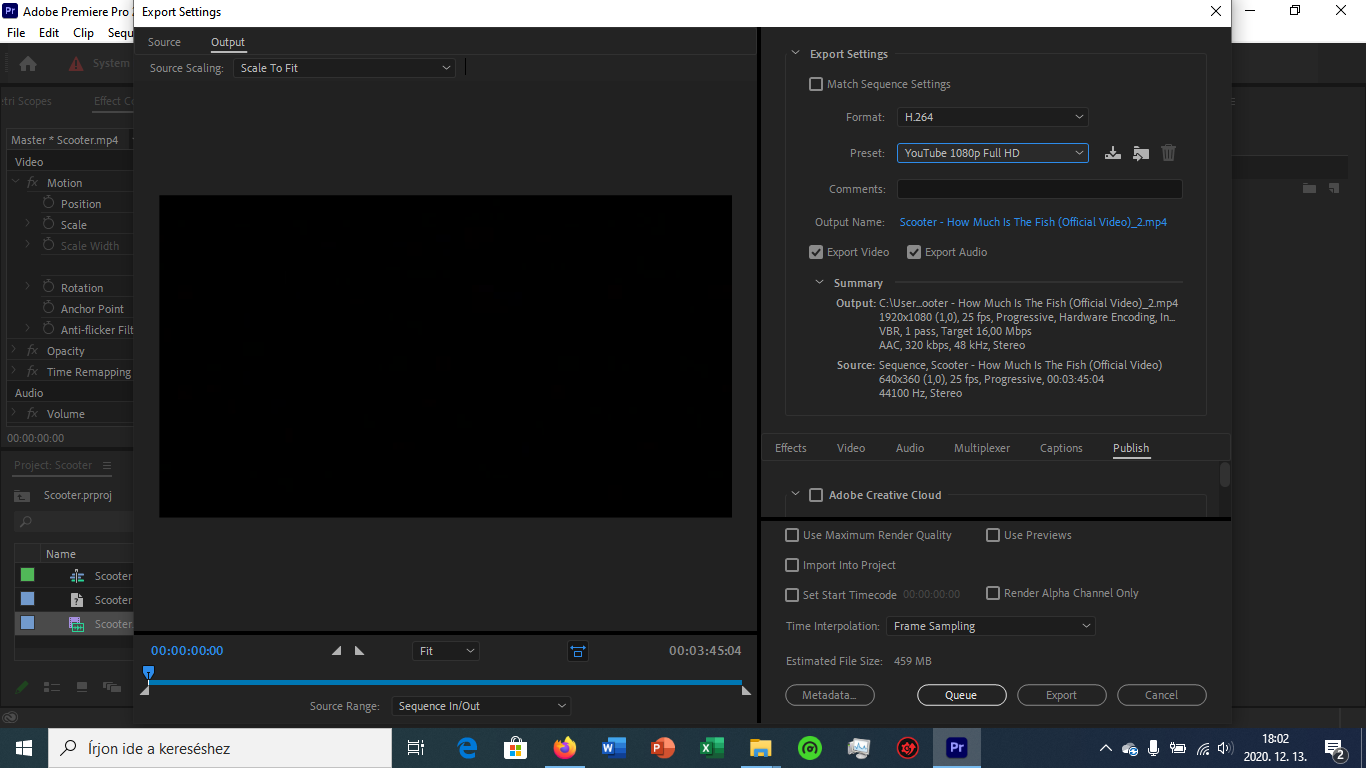Screen dimensions: 1366x768
Task: Open File Explorer from the taskbar
Action: click(x=761, y=748)
